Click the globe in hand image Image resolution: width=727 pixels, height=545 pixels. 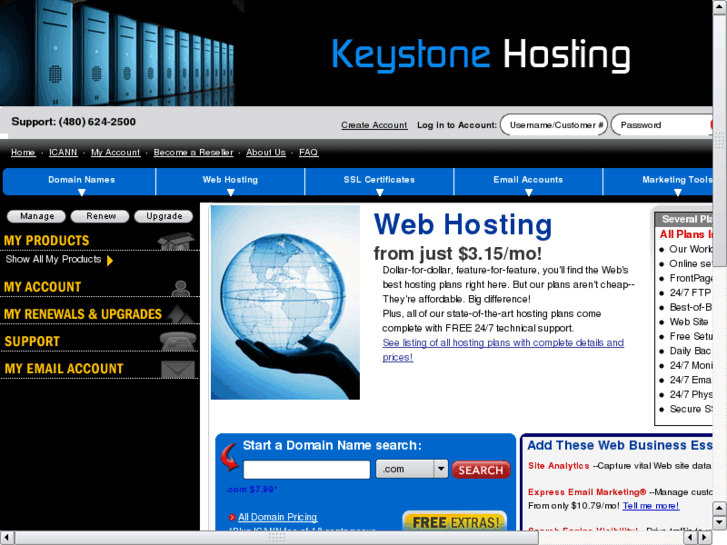(x=285, y=302)
